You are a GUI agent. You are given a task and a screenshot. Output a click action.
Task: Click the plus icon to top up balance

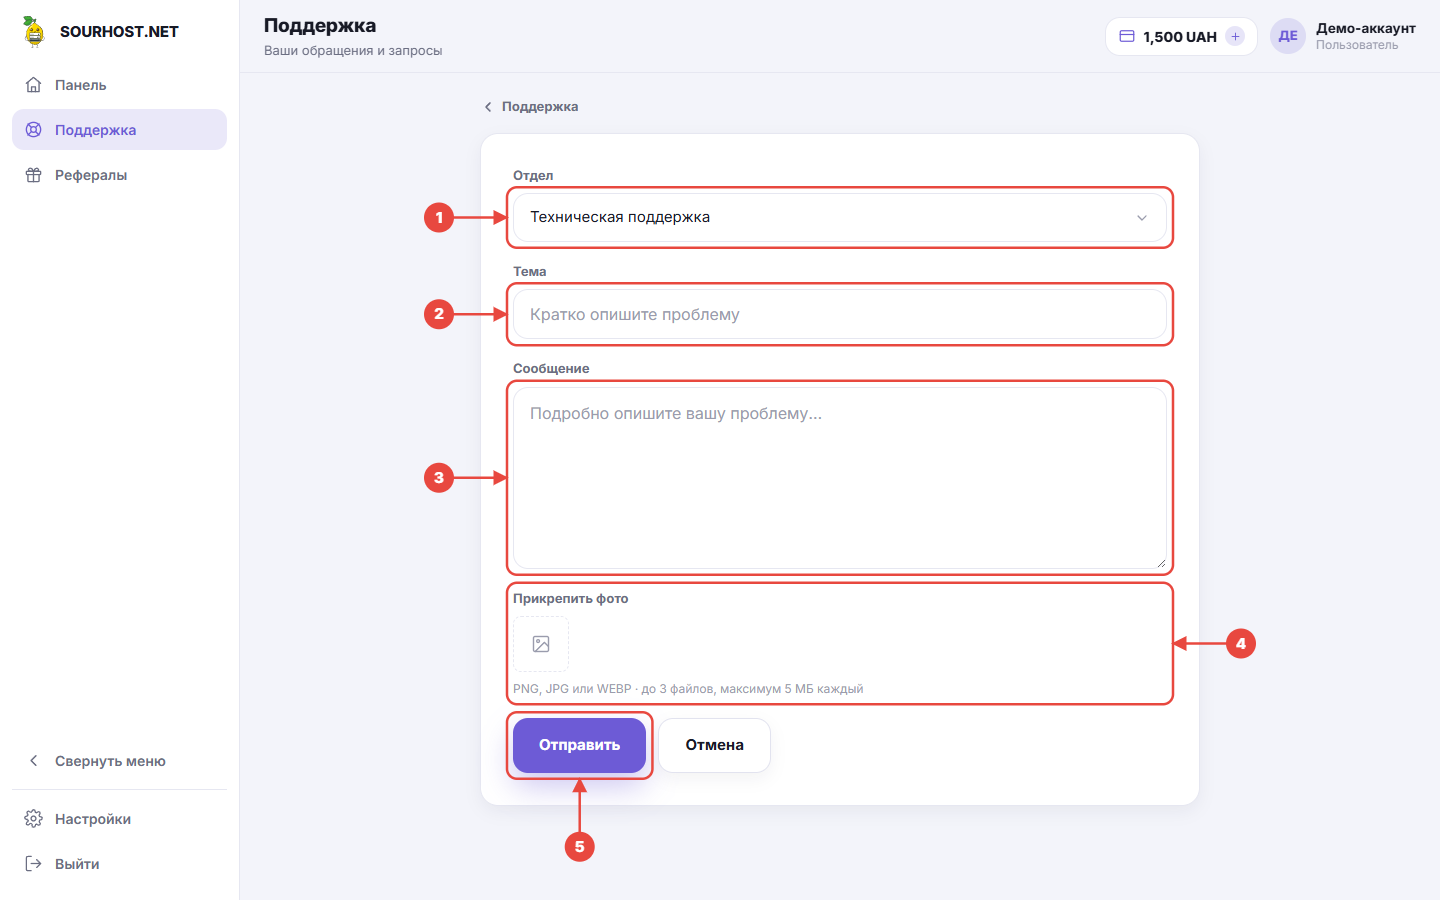click(1235, 36)
